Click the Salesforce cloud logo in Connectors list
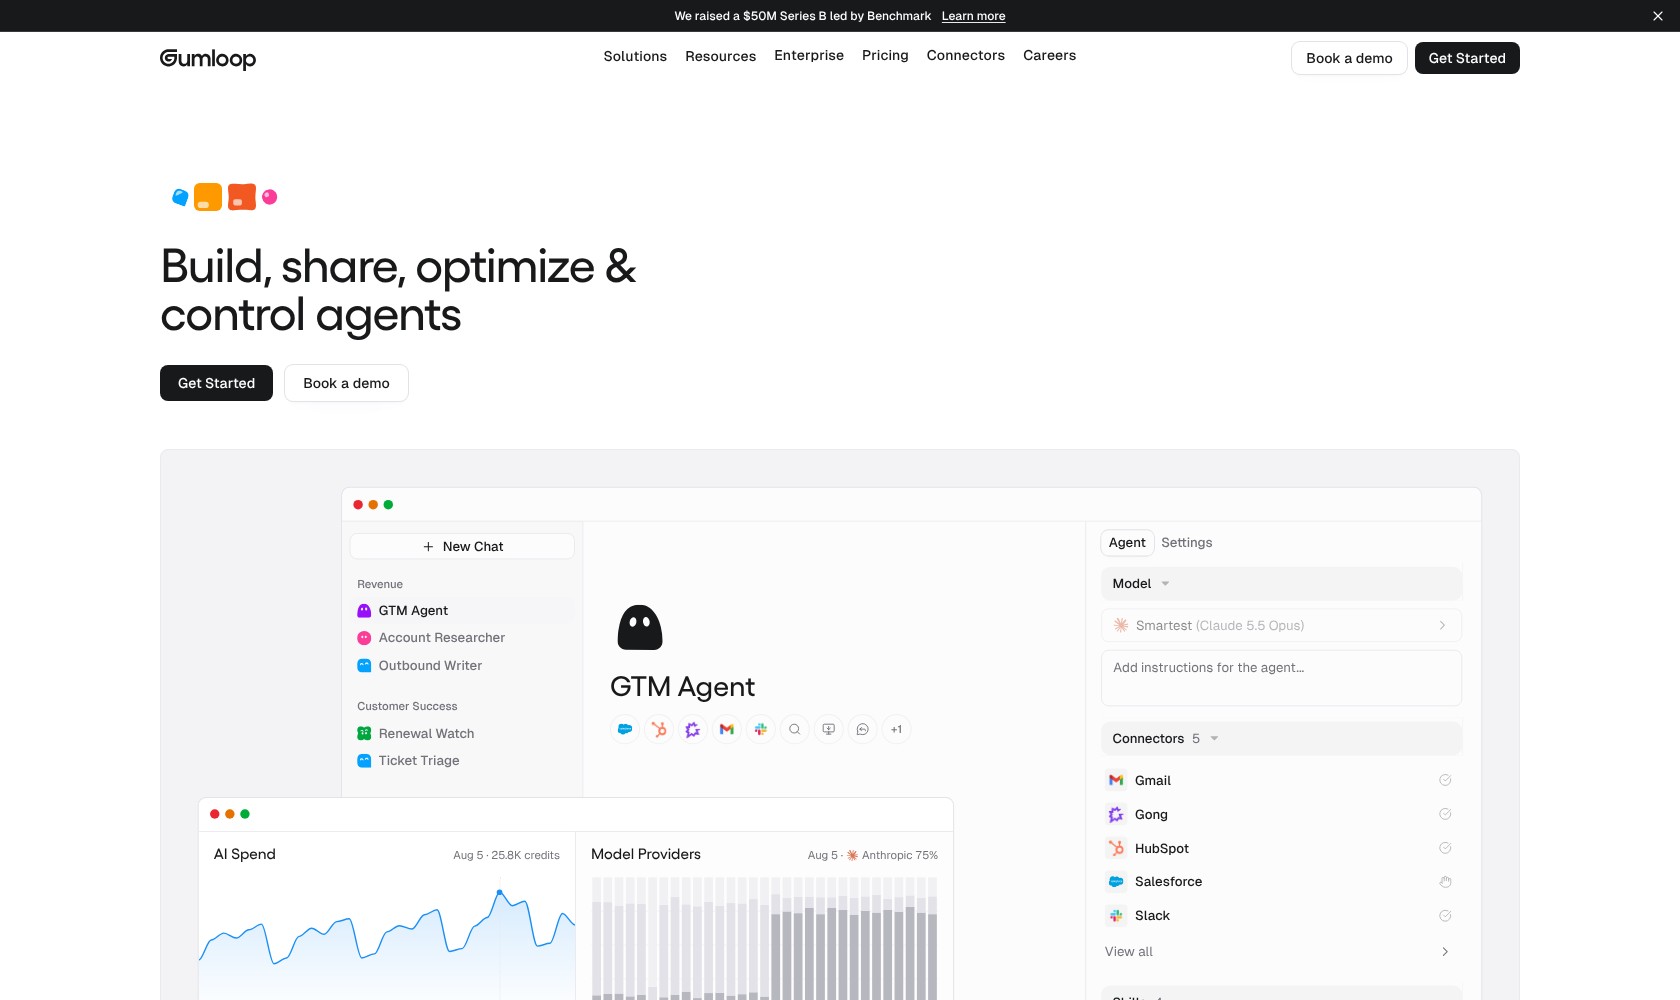1680x1000 pixels. click(x=1116, y=882)
